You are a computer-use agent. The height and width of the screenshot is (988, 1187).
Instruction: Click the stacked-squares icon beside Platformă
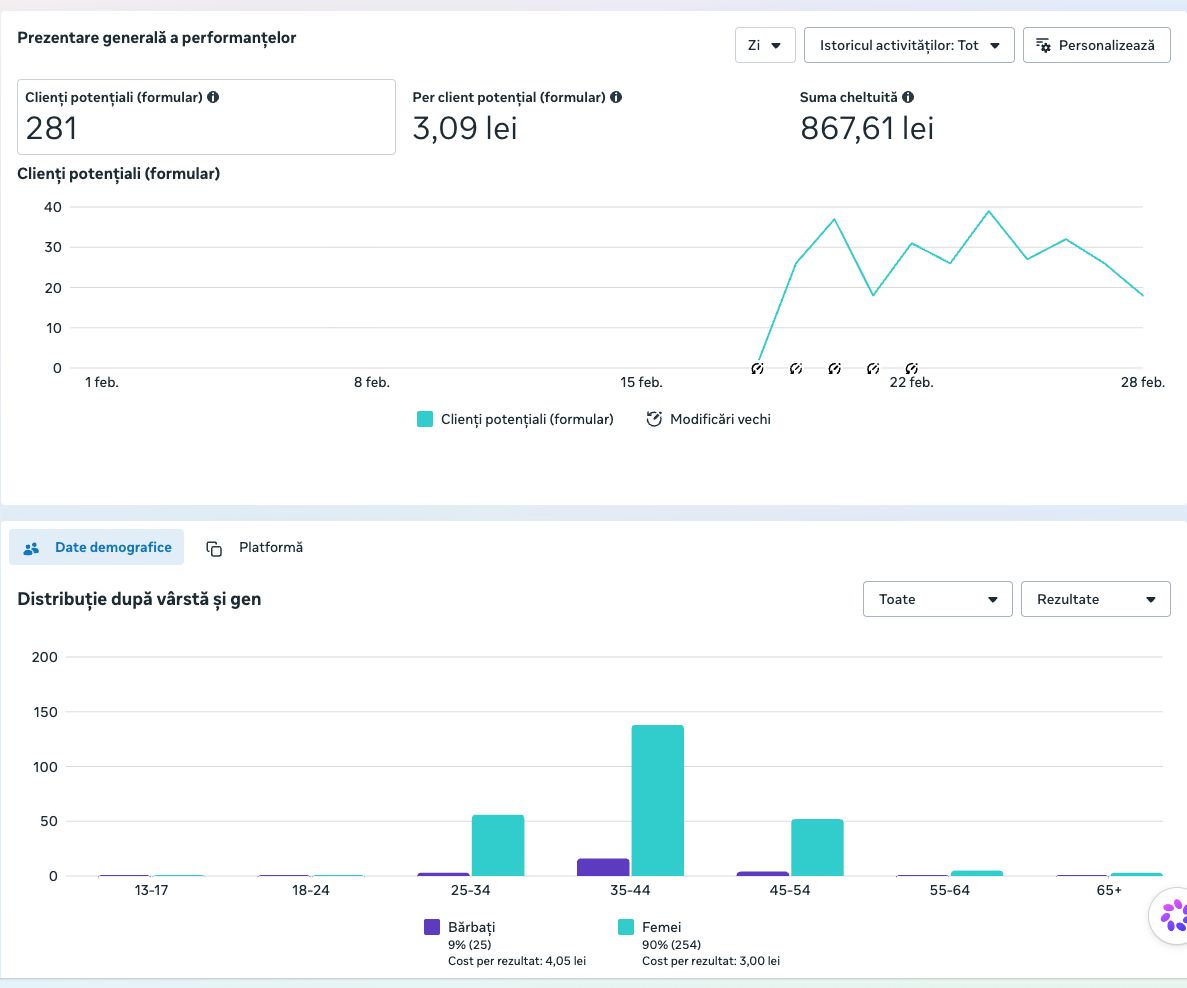(x=214, y=548)
